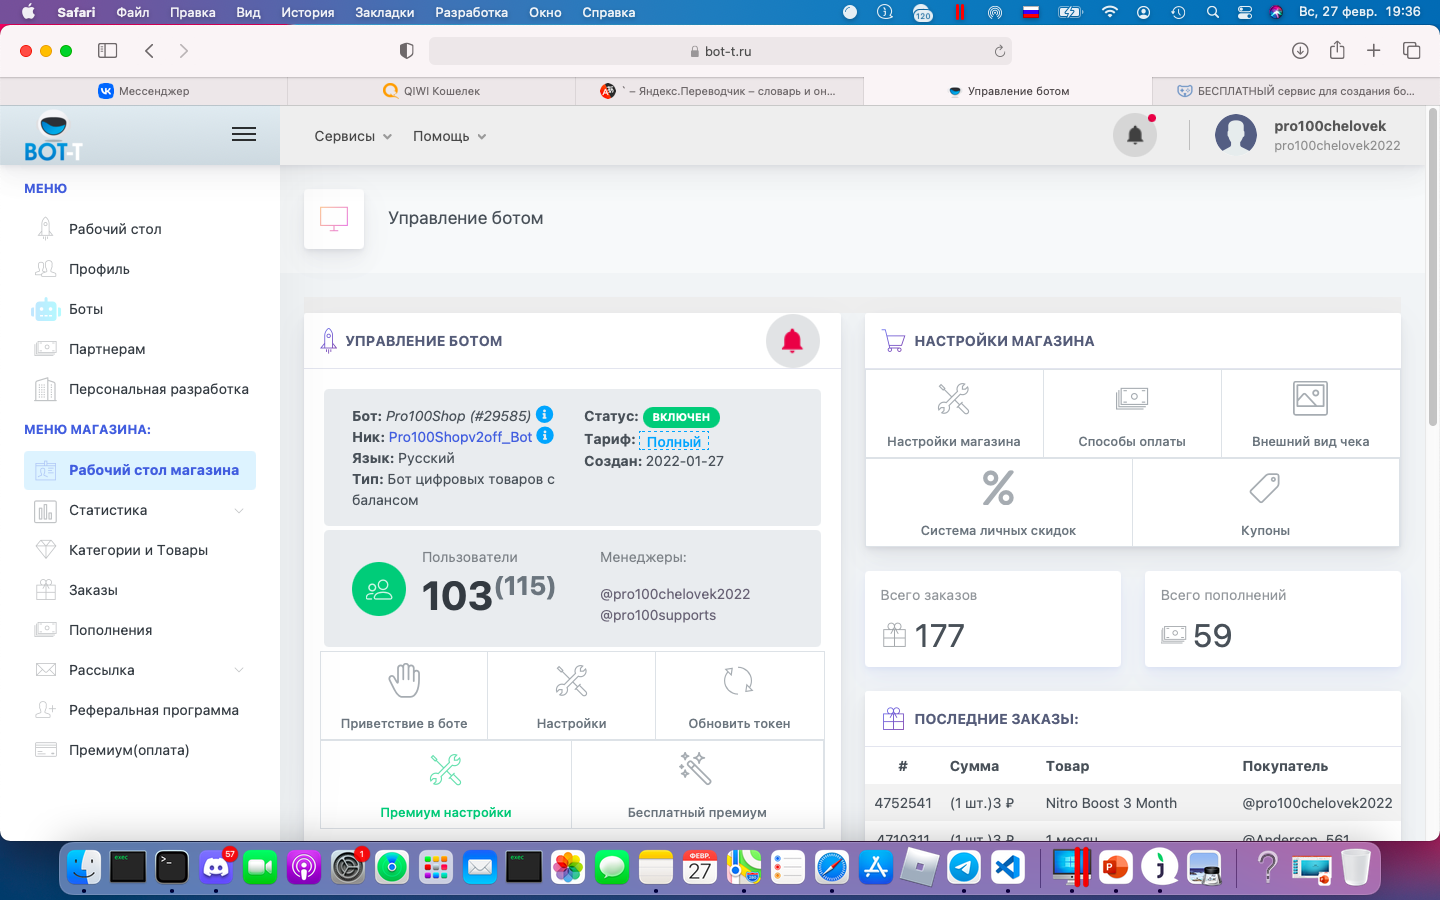Screen dimensions: 1440x900
Task: Switch to the QIWI Кошелек tab
Action: 432,91
